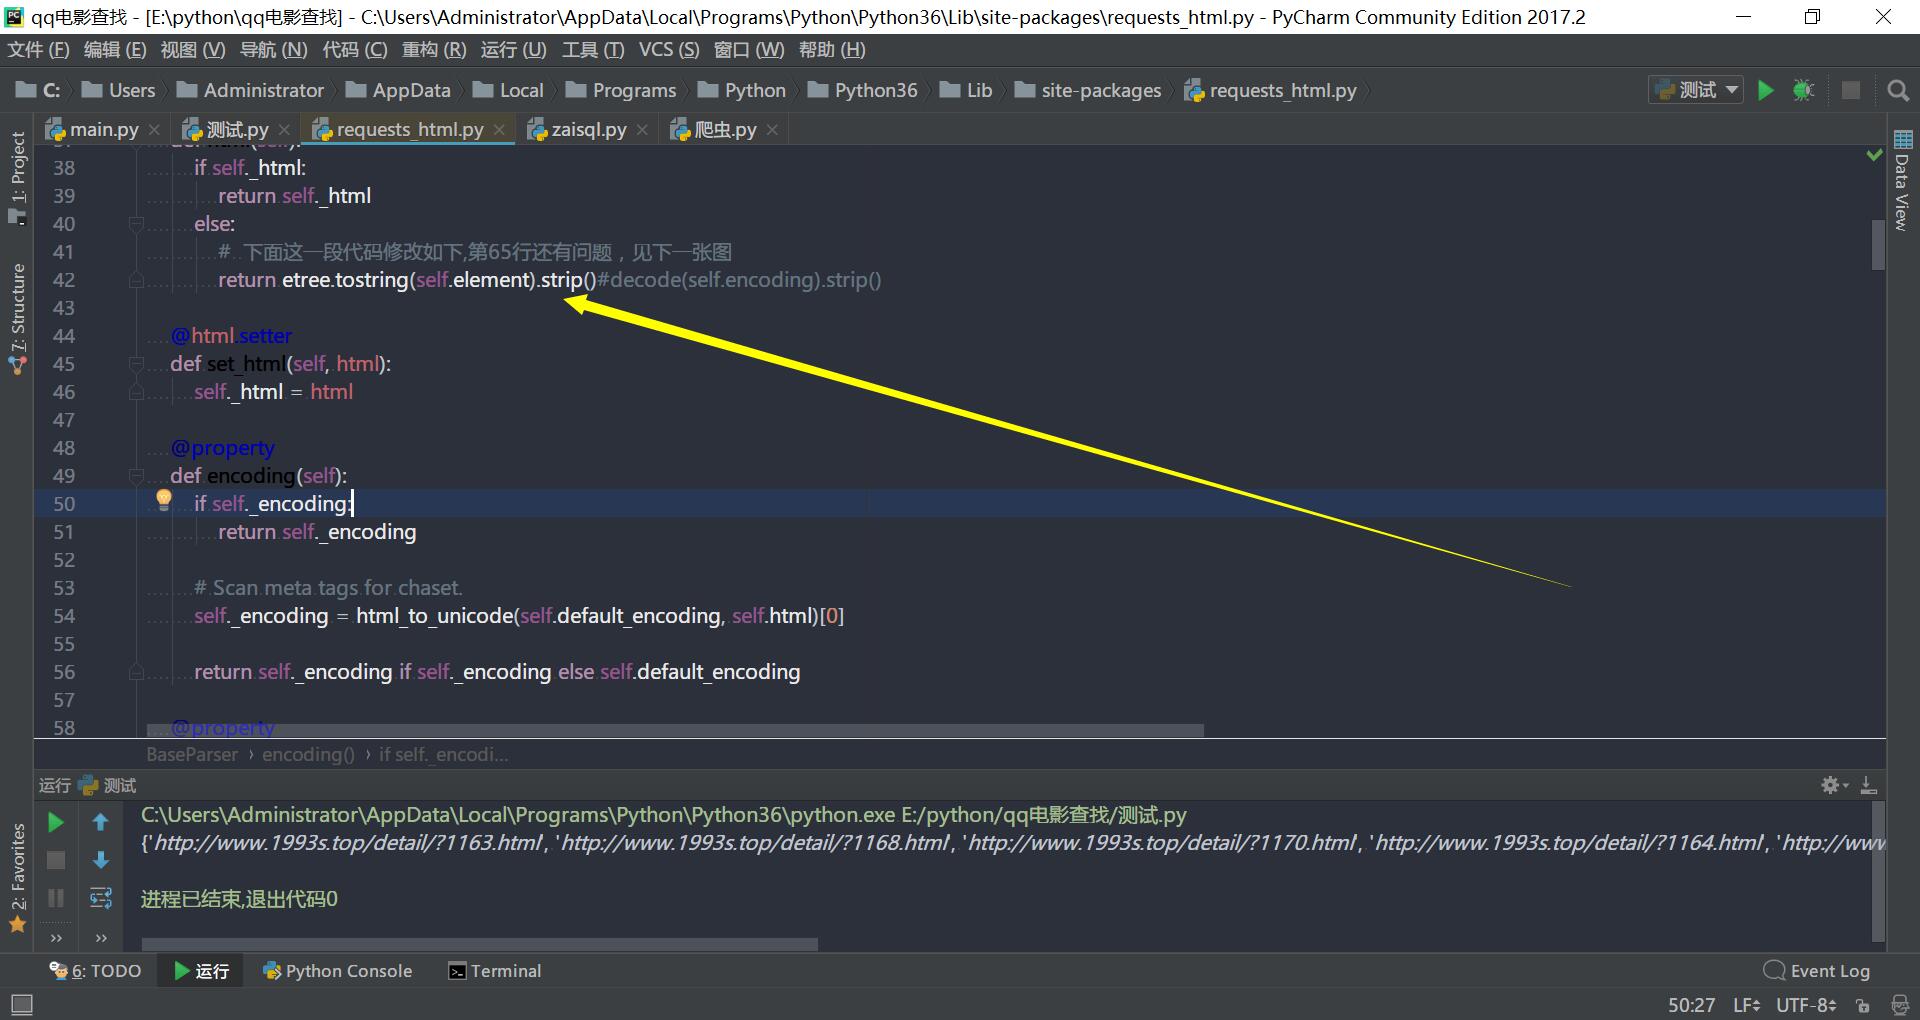Open the LF line separator dropdown
The image size is (1920, 1020).
[1745, 1005]
